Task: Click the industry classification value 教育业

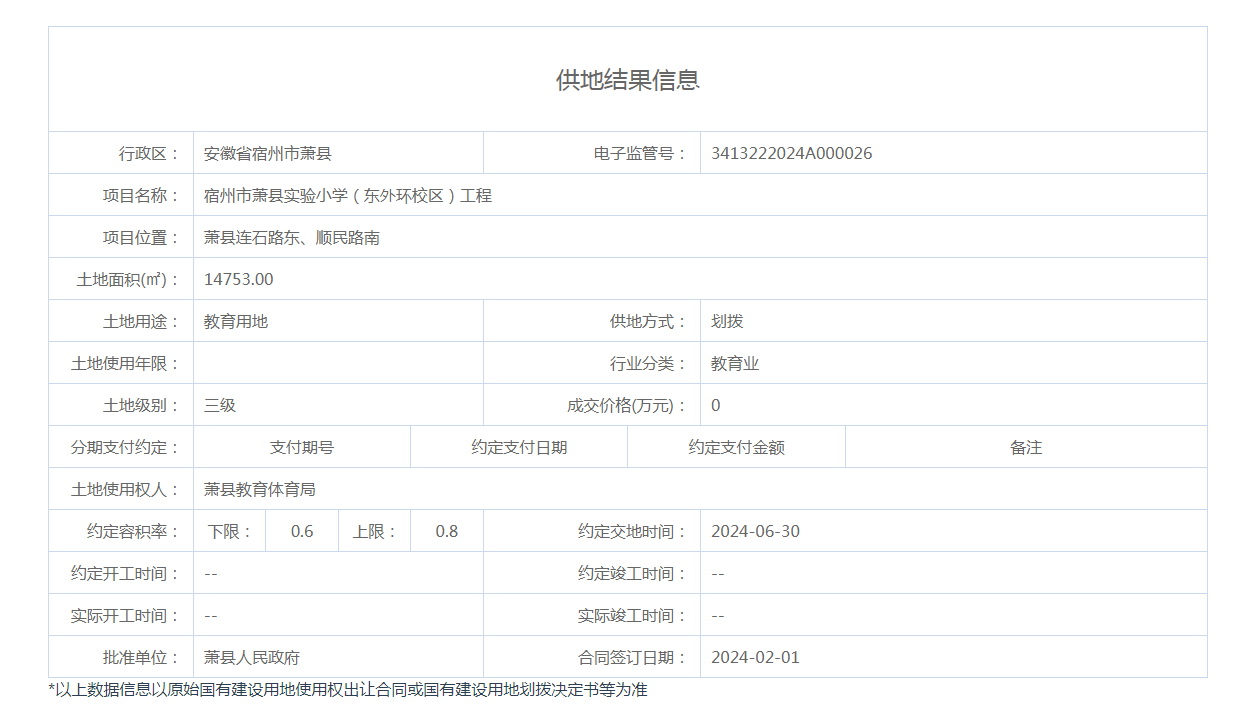Action: pos(735,363)
